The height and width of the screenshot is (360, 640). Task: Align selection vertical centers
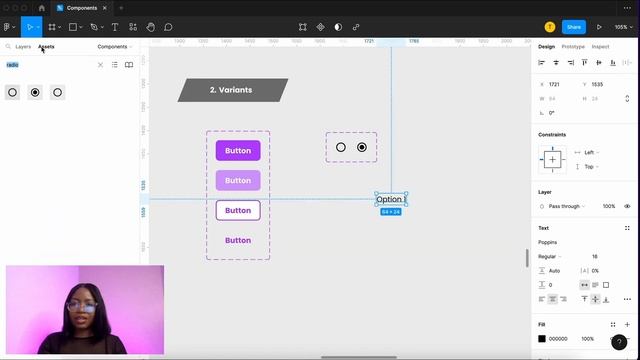(x=599, y=62)
